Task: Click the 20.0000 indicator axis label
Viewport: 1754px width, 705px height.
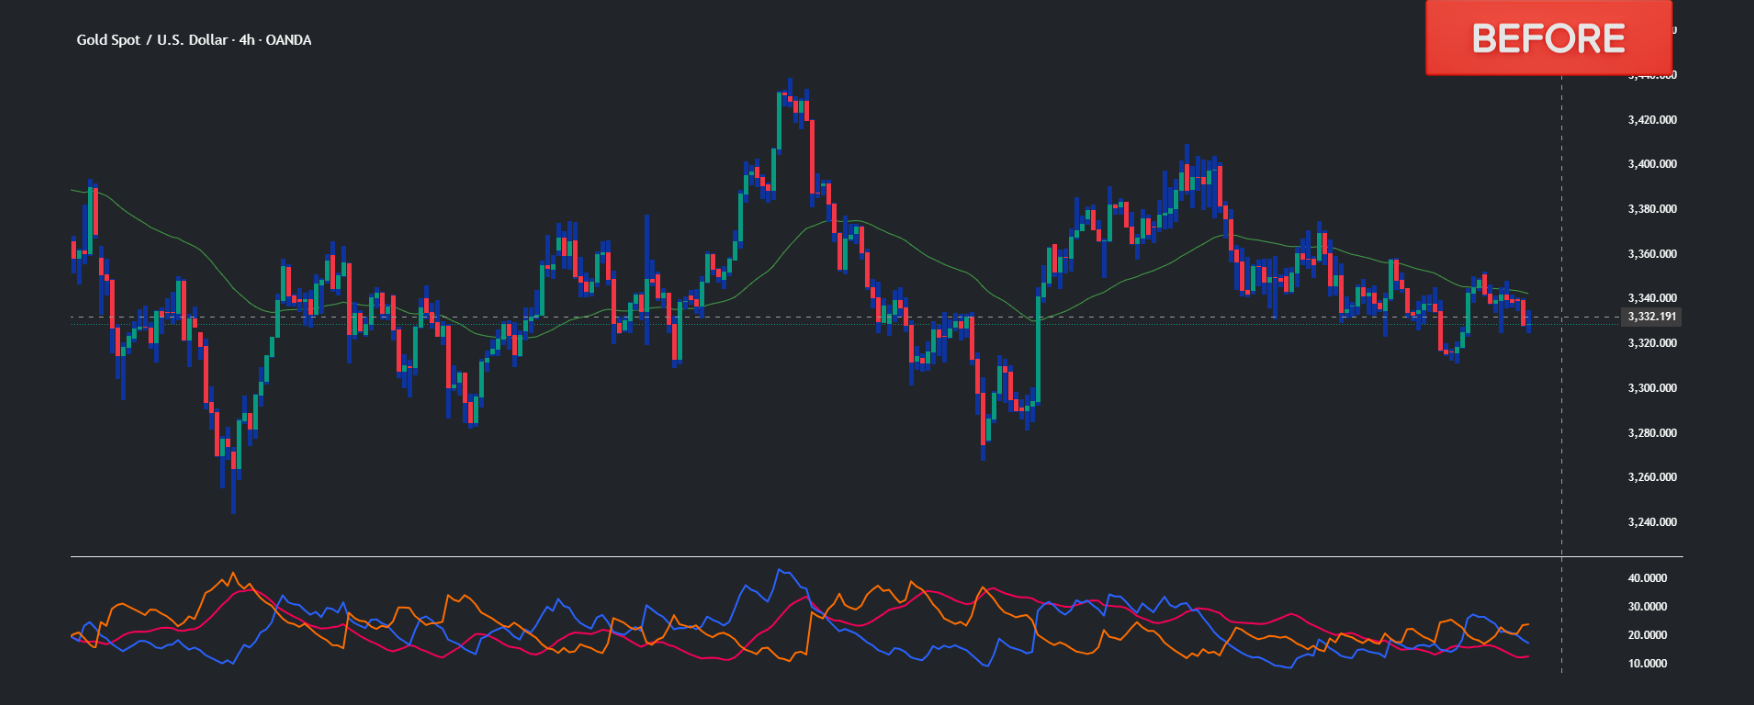Action: pyautogui.click(x=1647, y=635)
